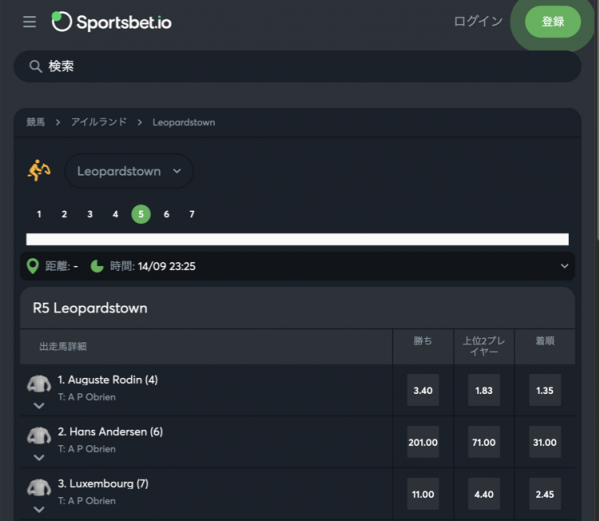This screenshot has width=600, height=521.
Task: Click アイルランド breadcrumb link
Action: pyautogui.click(x=99, y=122)
